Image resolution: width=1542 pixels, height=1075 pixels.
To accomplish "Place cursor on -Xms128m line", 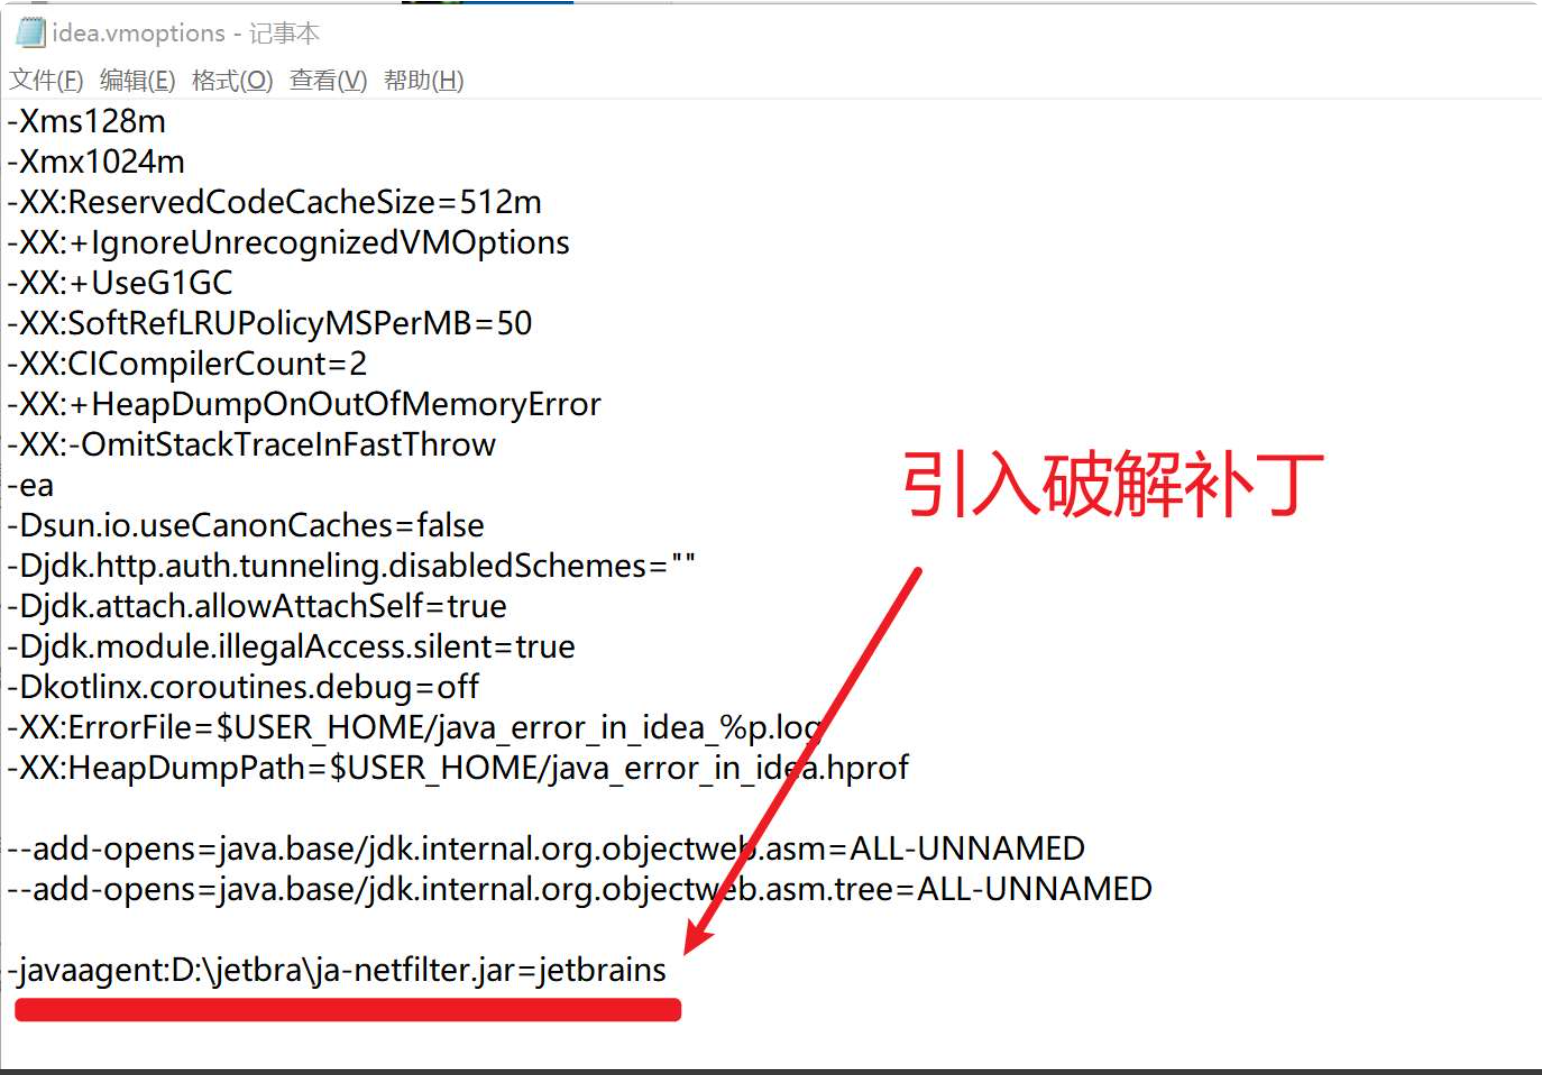I will pyautogui.click(x=87, y=122).
